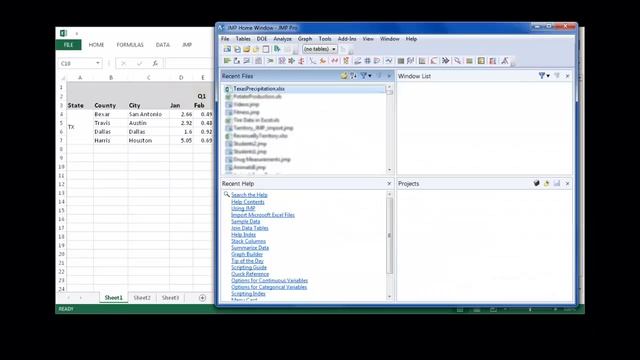Click the sort icon in the Recent Files header
This screenshot has width=640, height=360.
point(353,76)
